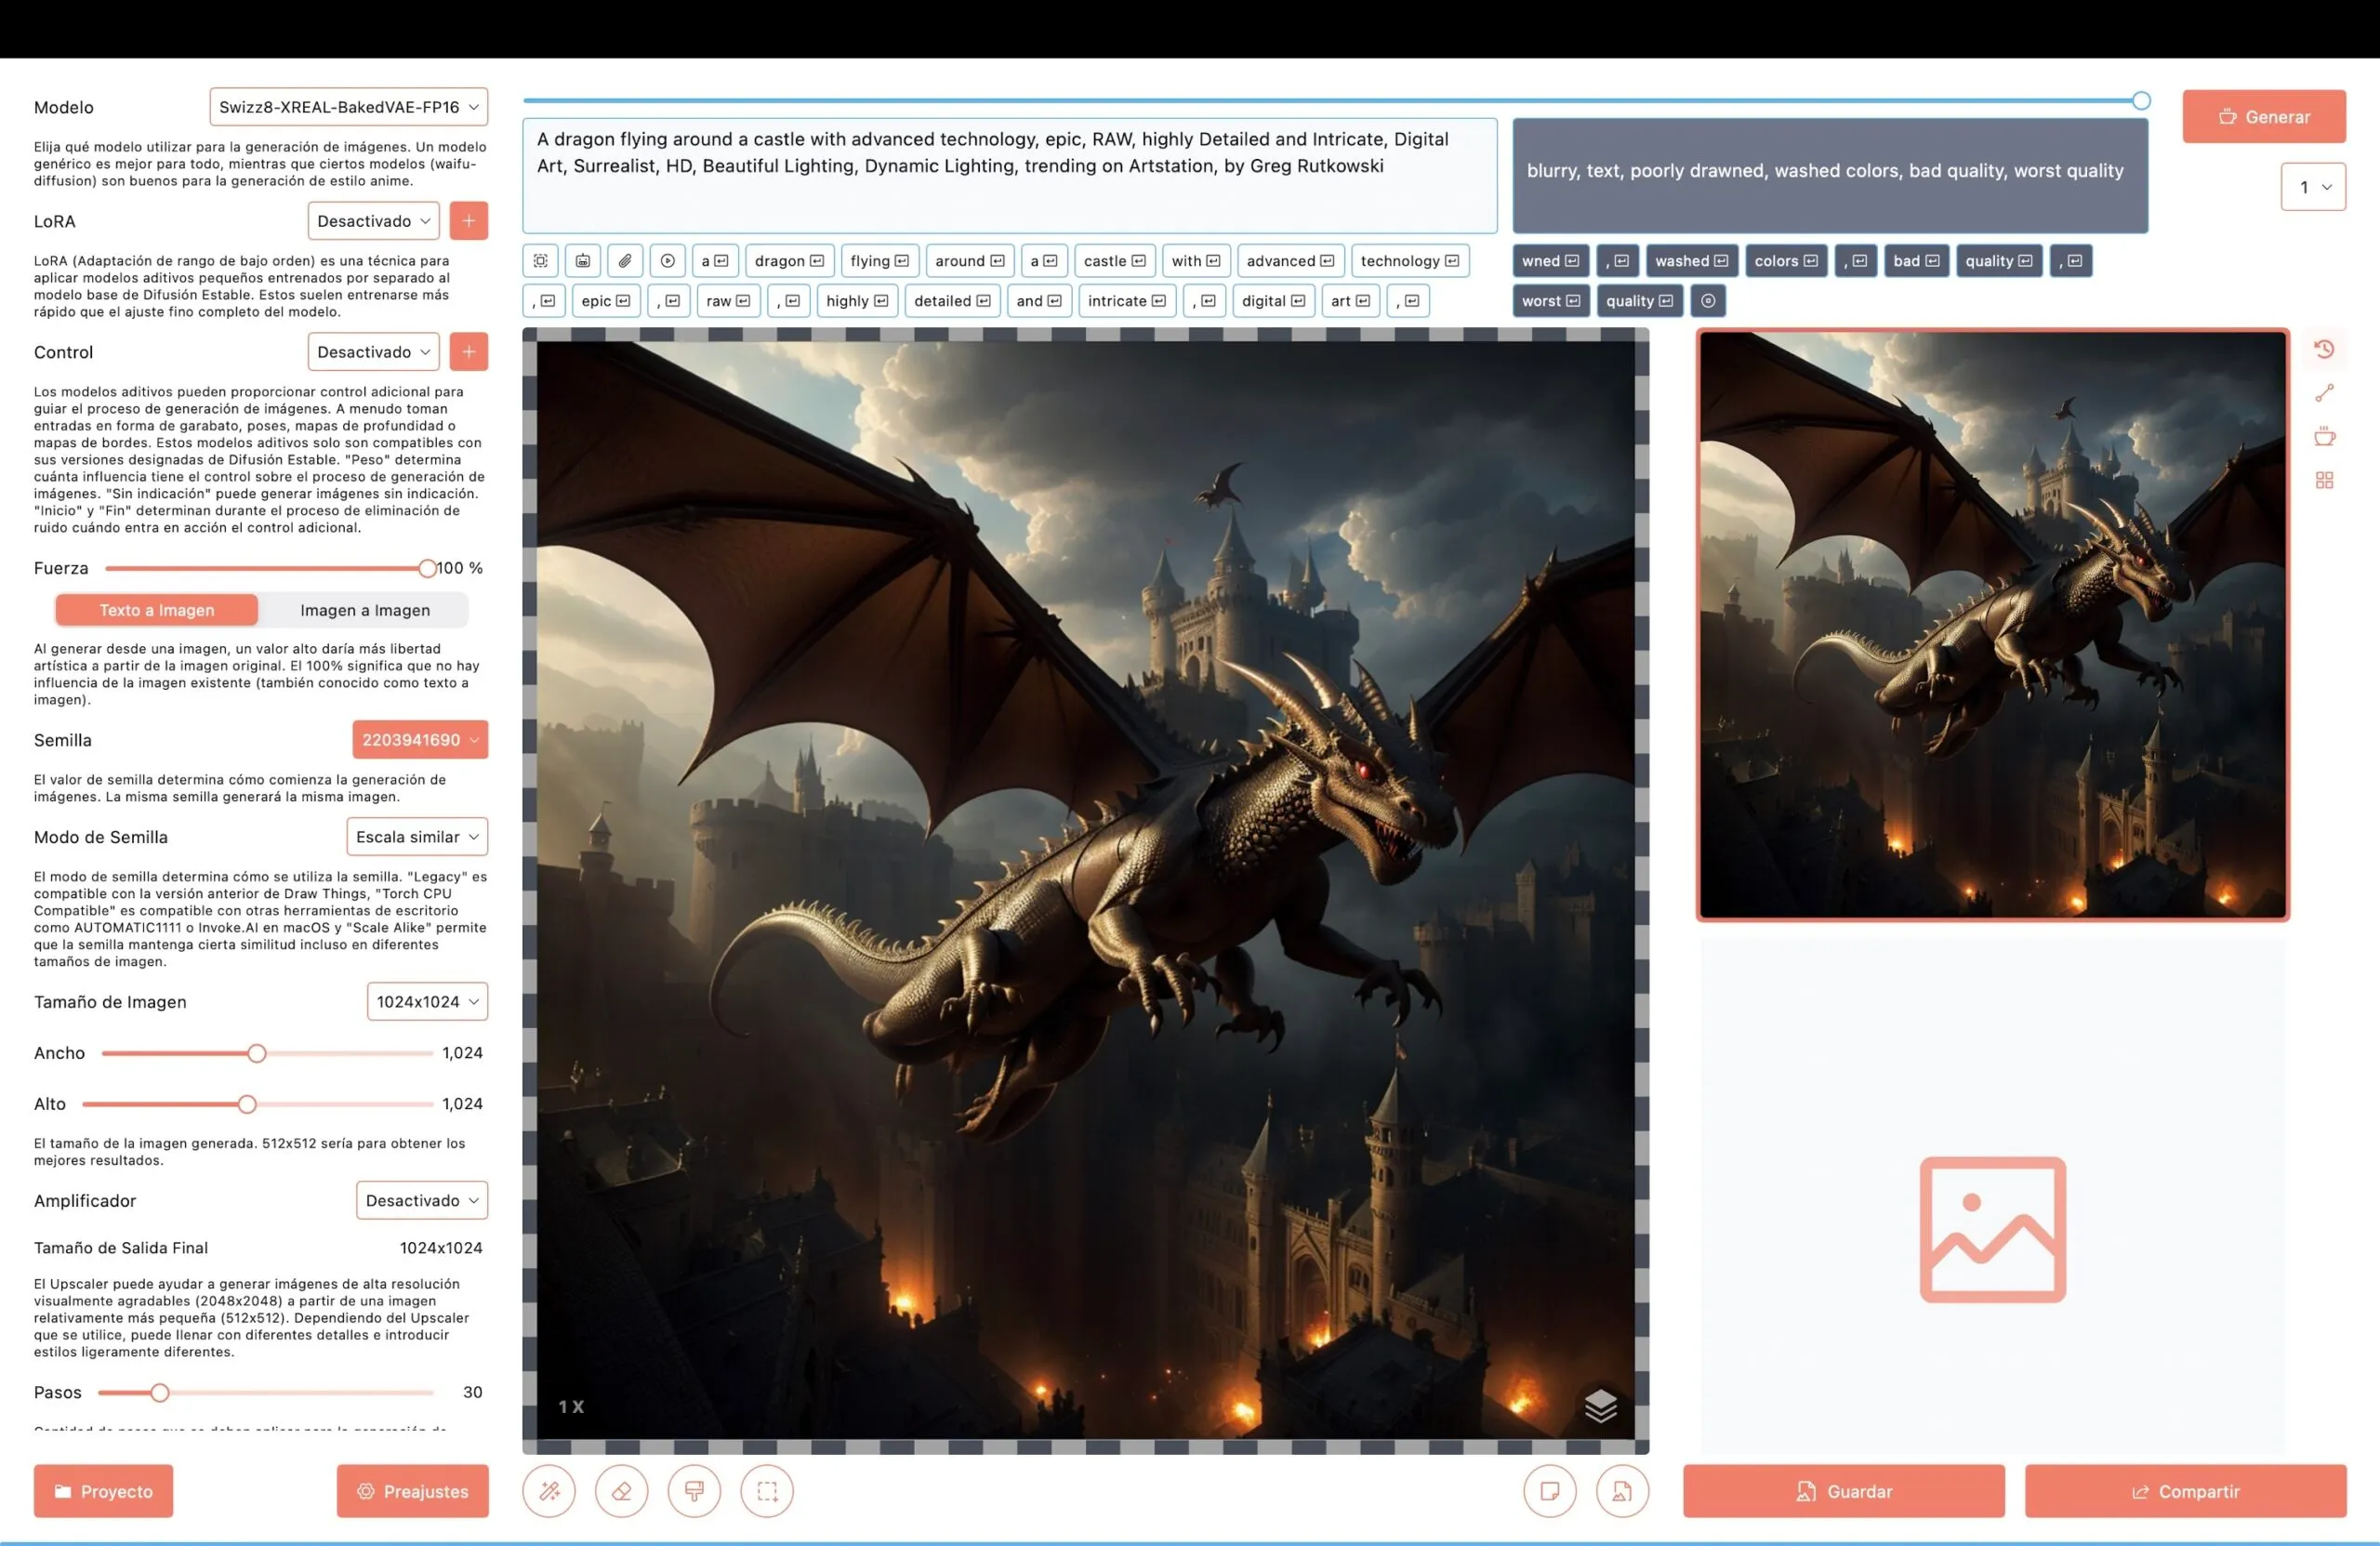The height and width of the screenshot is (1546, 2380).
Task: Click the Generar button
Action: tap(2263, 117)
